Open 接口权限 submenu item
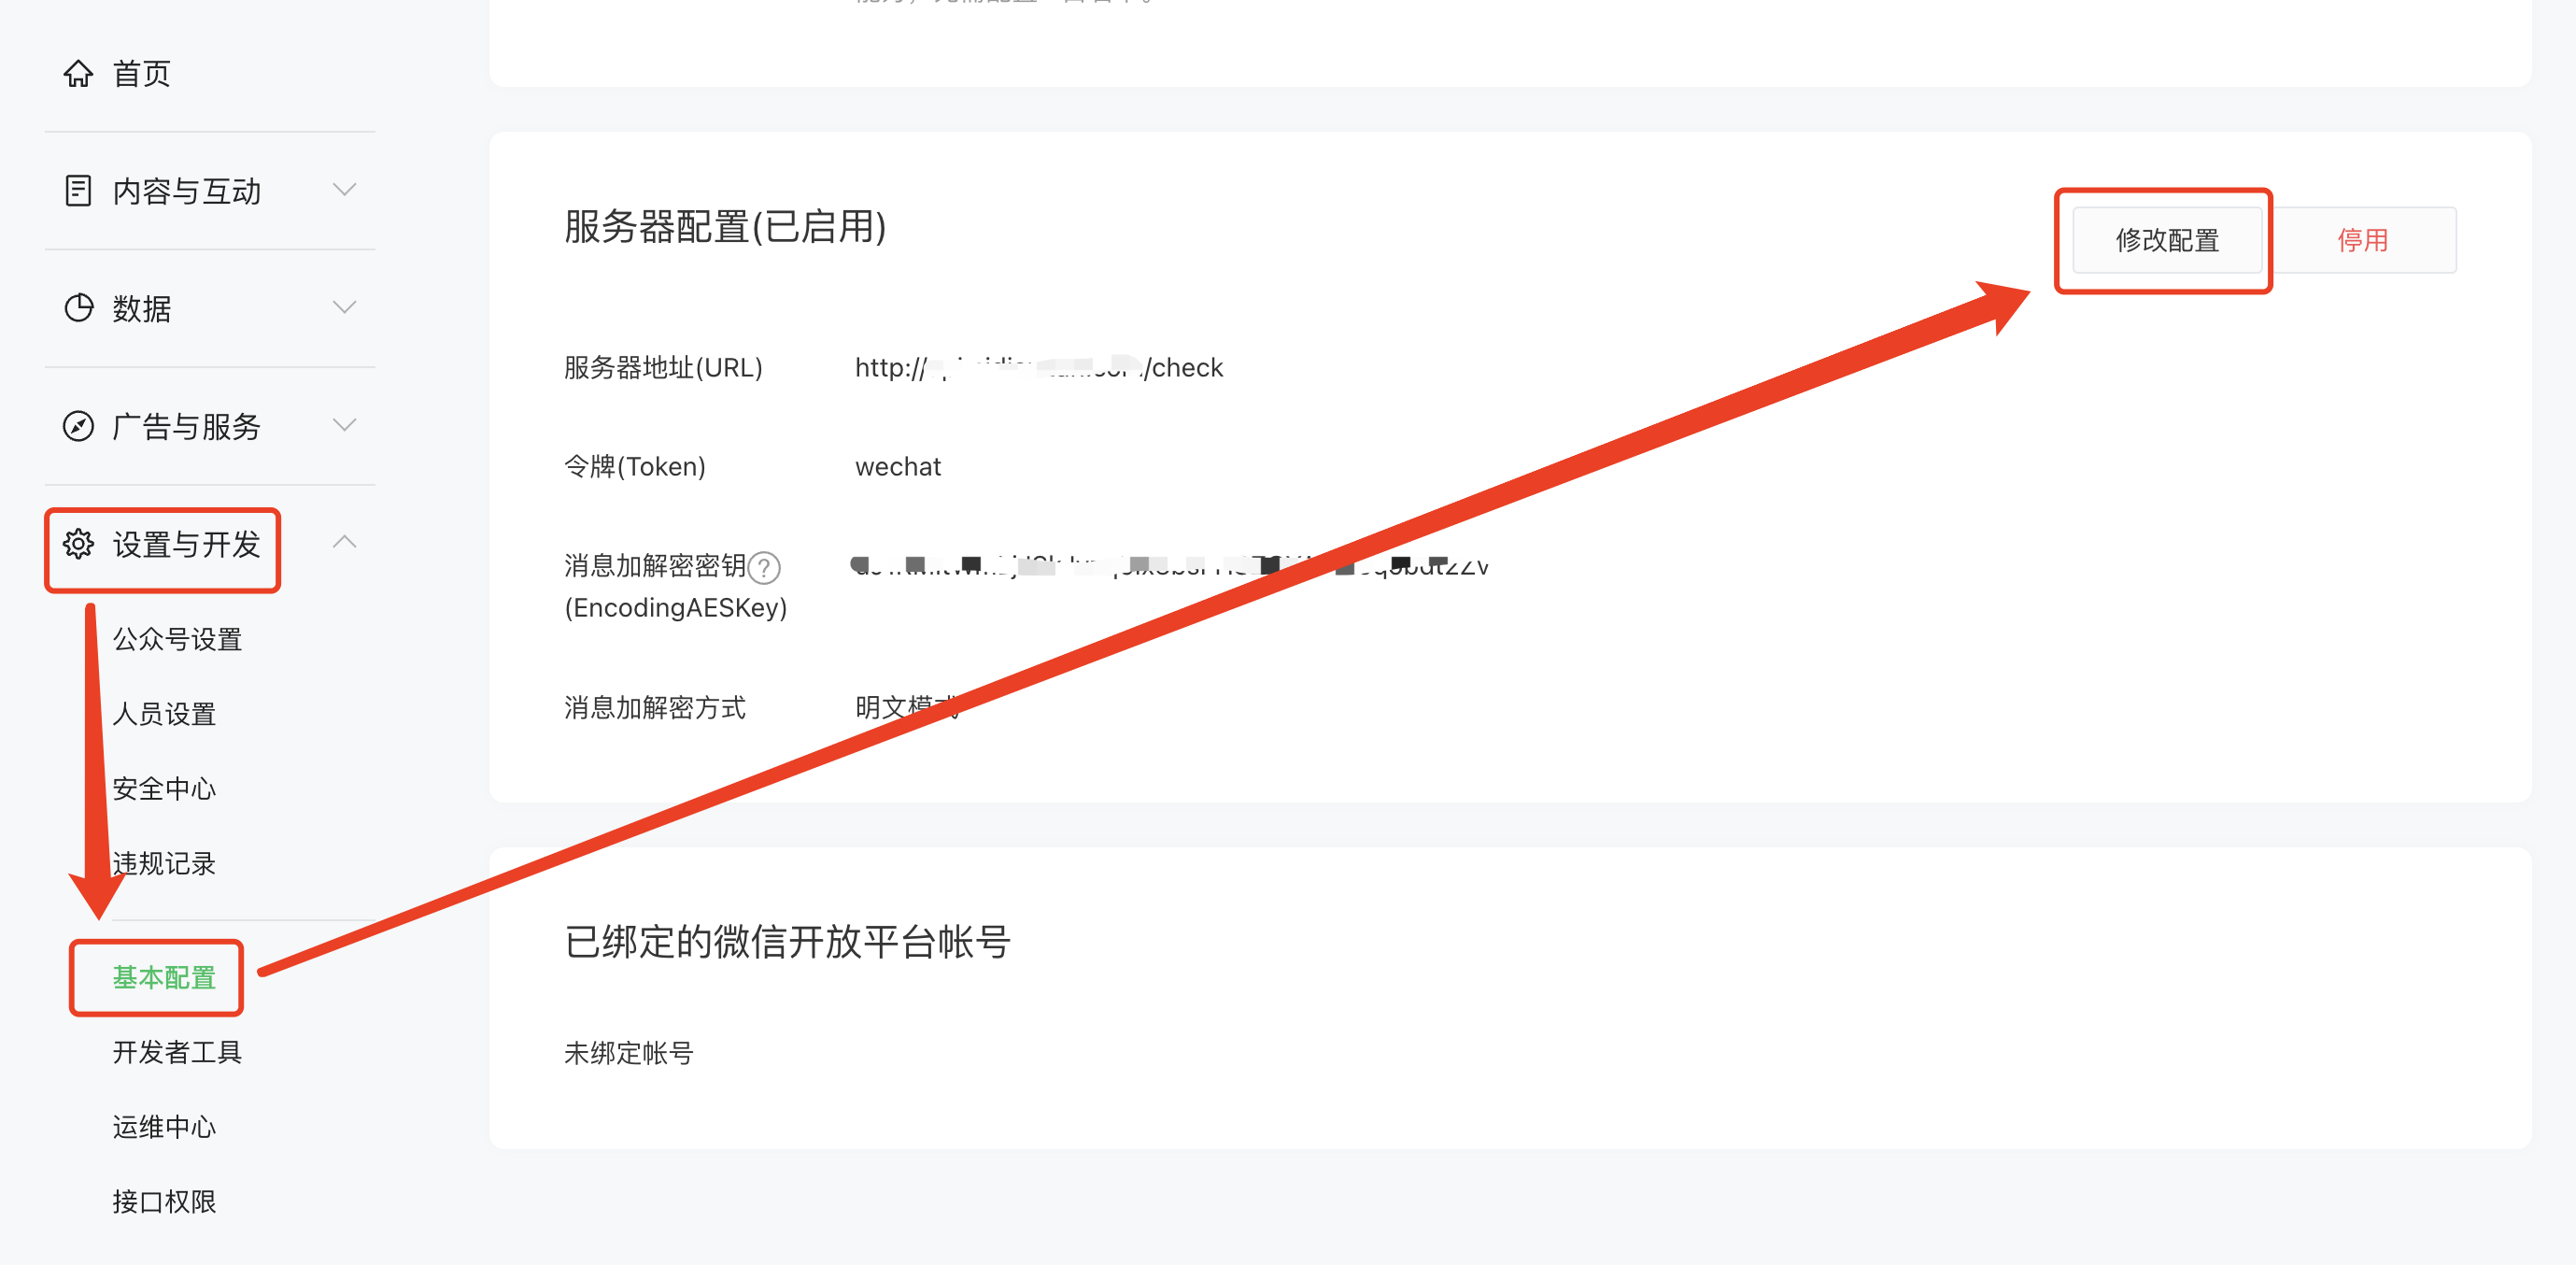The image size is (2576, 1265). [x=164, y=1202]
